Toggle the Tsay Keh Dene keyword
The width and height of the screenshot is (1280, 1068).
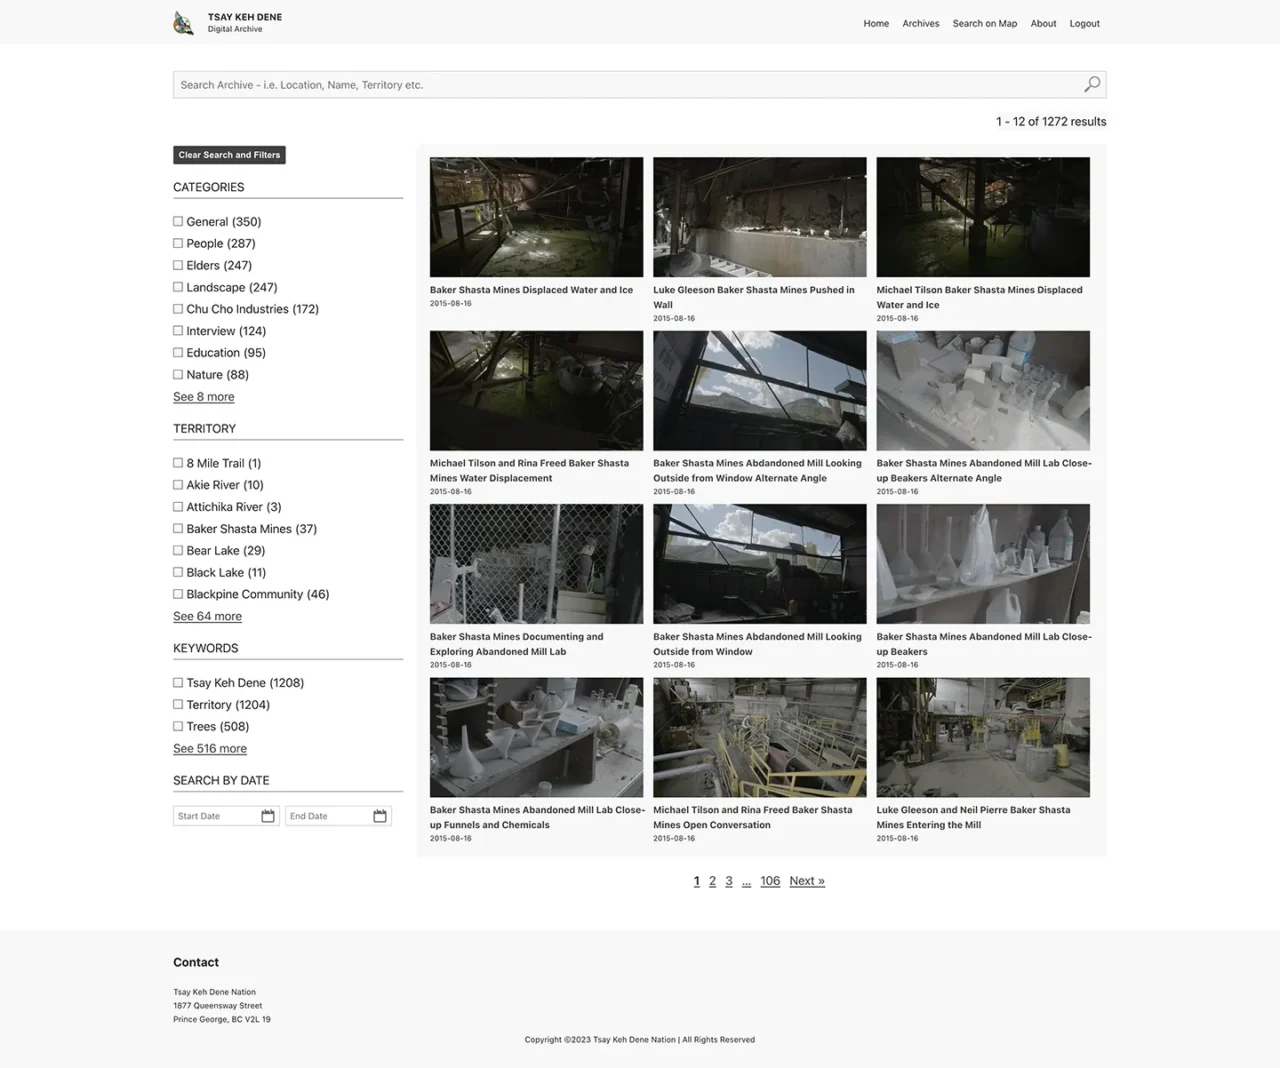[x=178, y=683]
